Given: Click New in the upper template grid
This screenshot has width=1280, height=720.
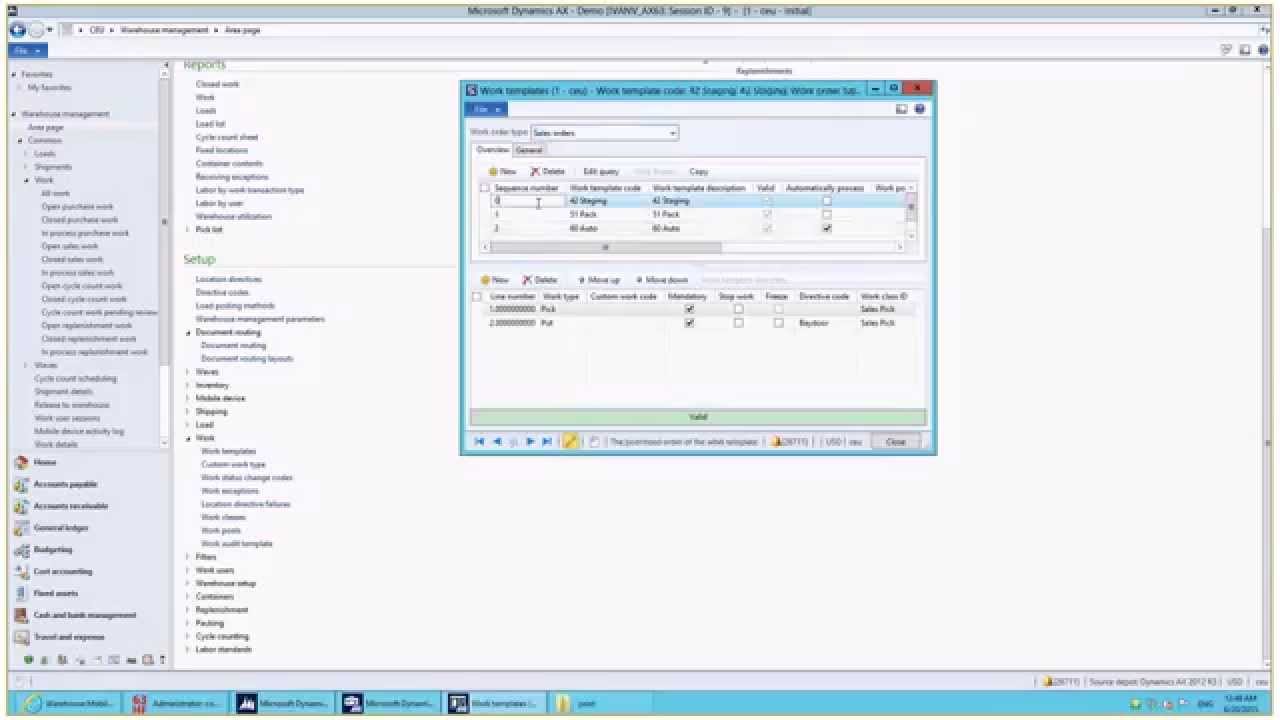Looking at the screenshot, I should 501,171.
